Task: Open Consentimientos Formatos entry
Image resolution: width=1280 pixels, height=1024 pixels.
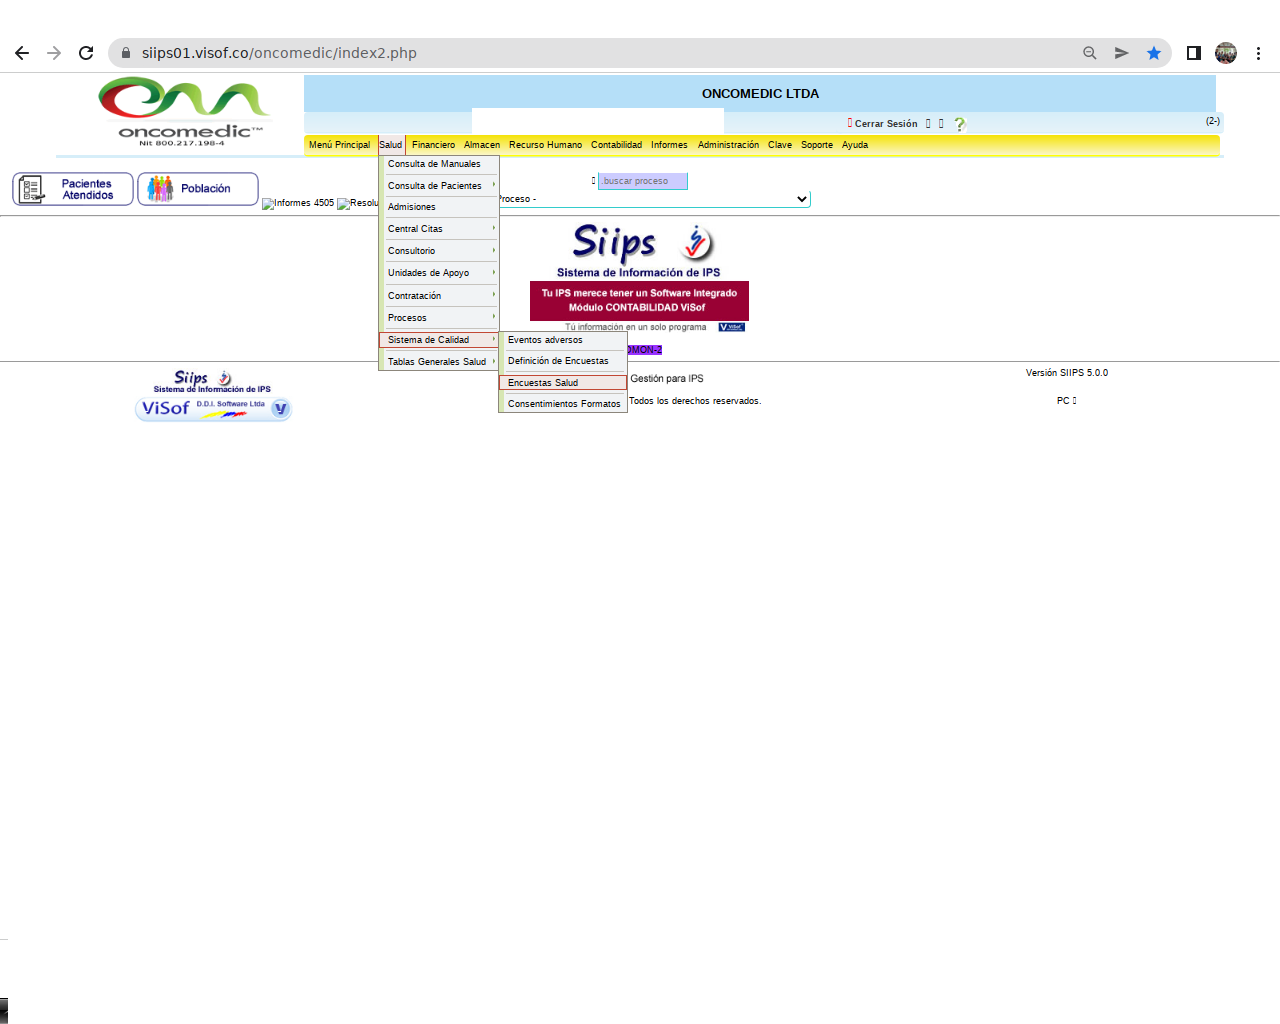Action: click(x=563, y=404)
